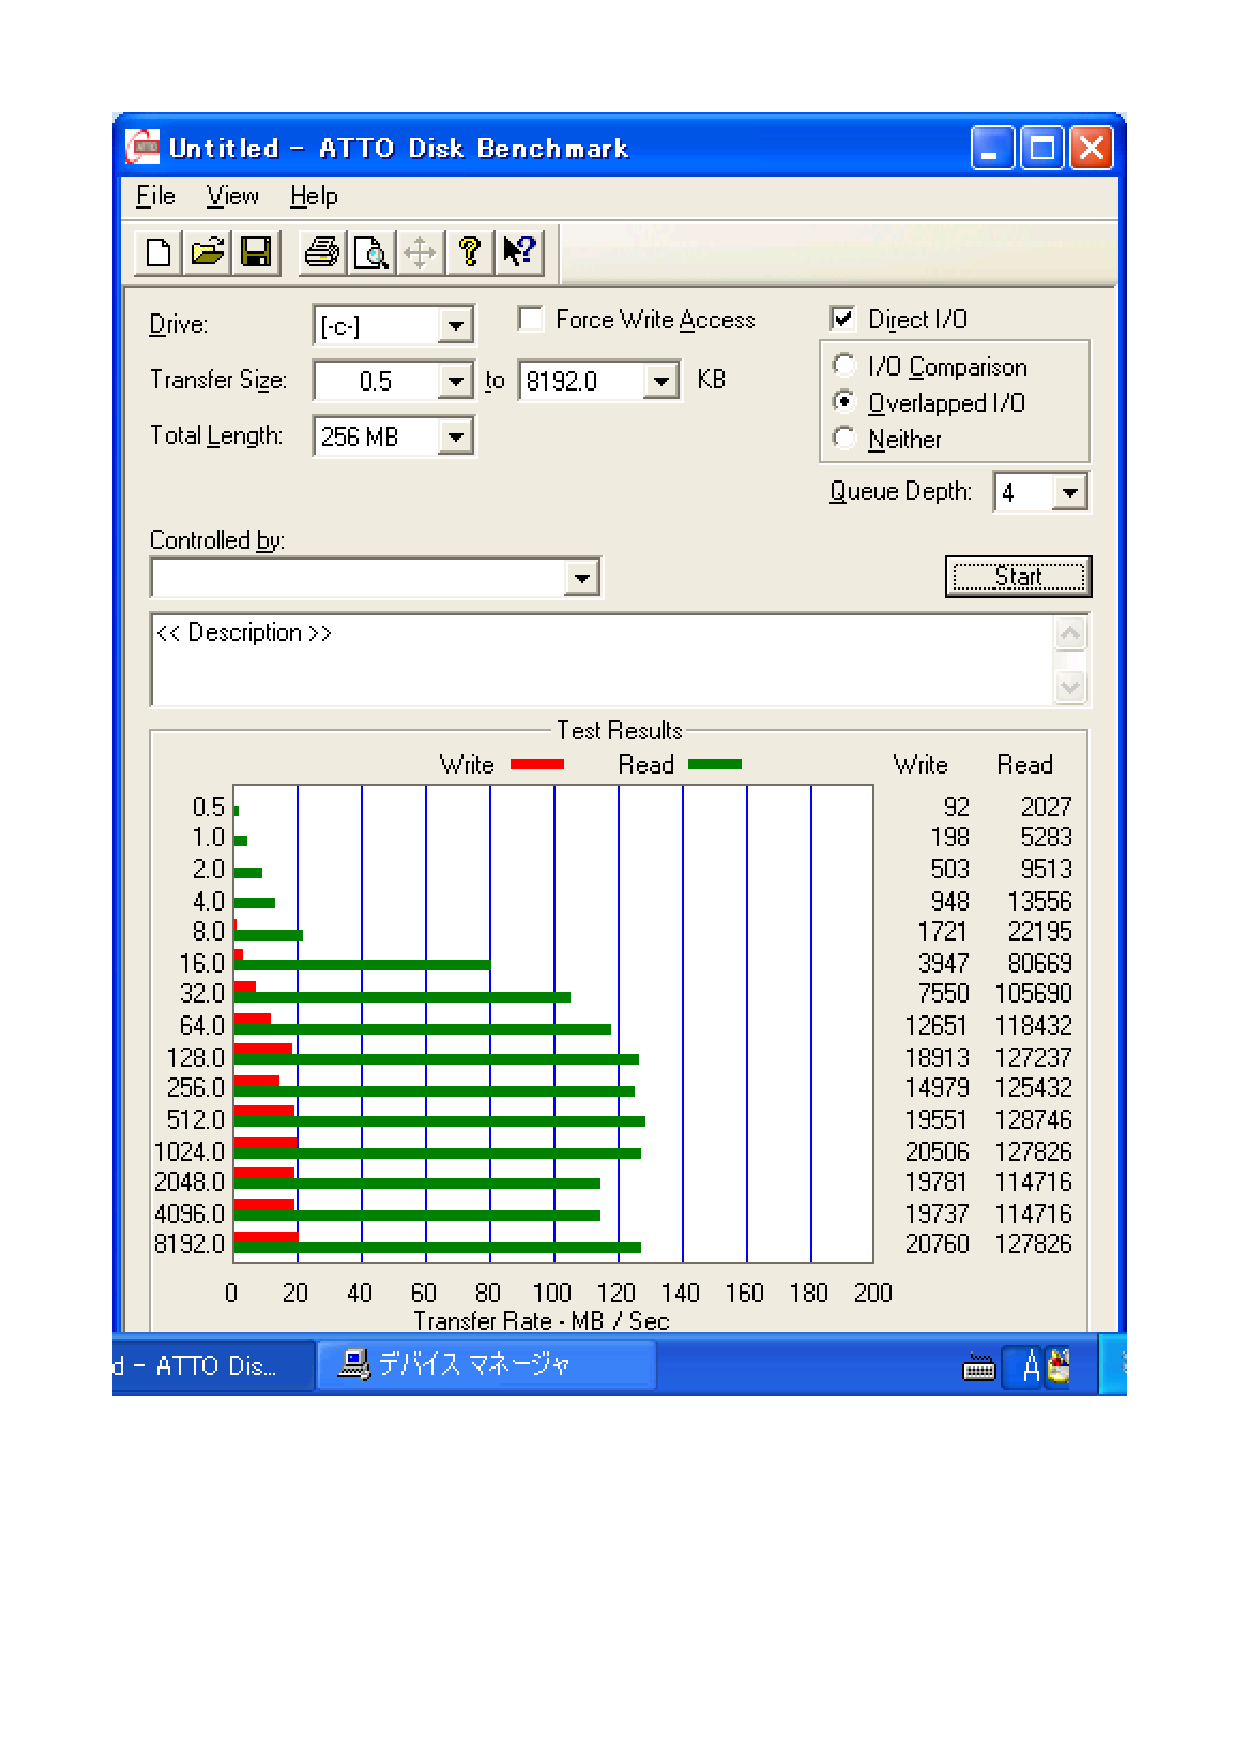Open the Queue Depth dropdown
Viewport: 1240px width, 1754px height.
click(x=1070, y=492)
